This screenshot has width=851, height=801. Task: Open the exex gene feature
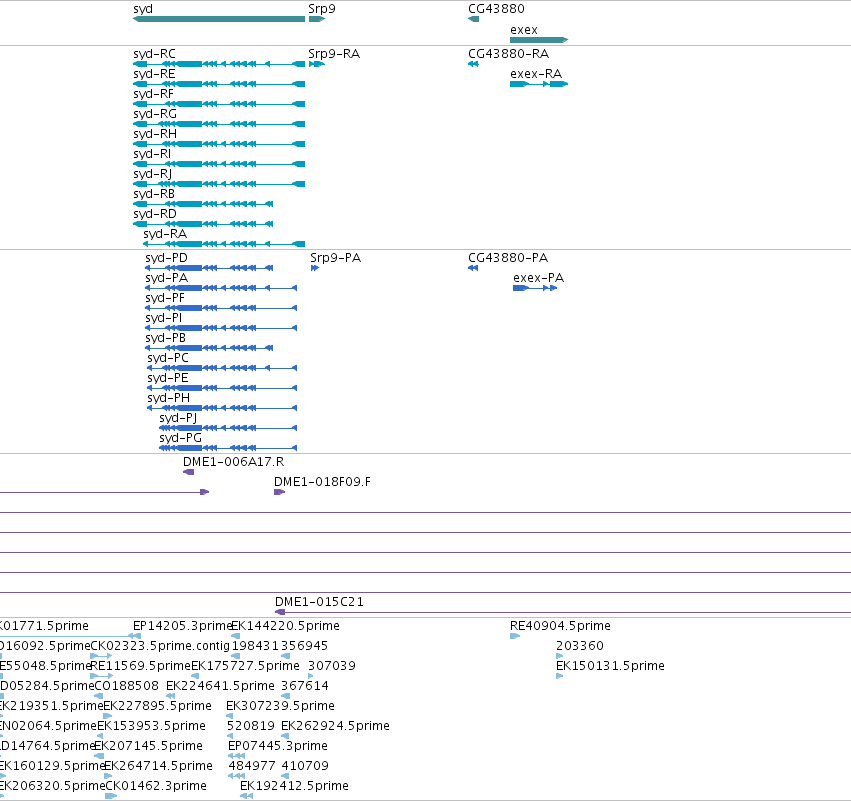539,40
